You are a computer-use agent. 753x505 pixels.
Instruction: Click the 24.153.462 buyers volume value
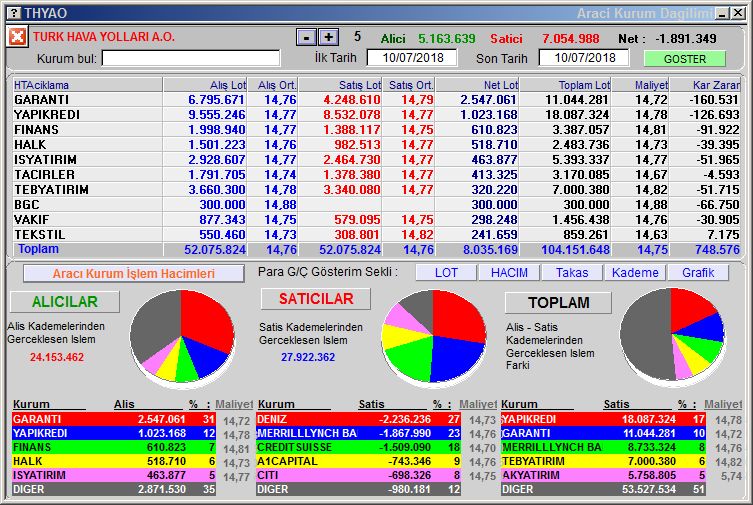click(x=57, y=357)
